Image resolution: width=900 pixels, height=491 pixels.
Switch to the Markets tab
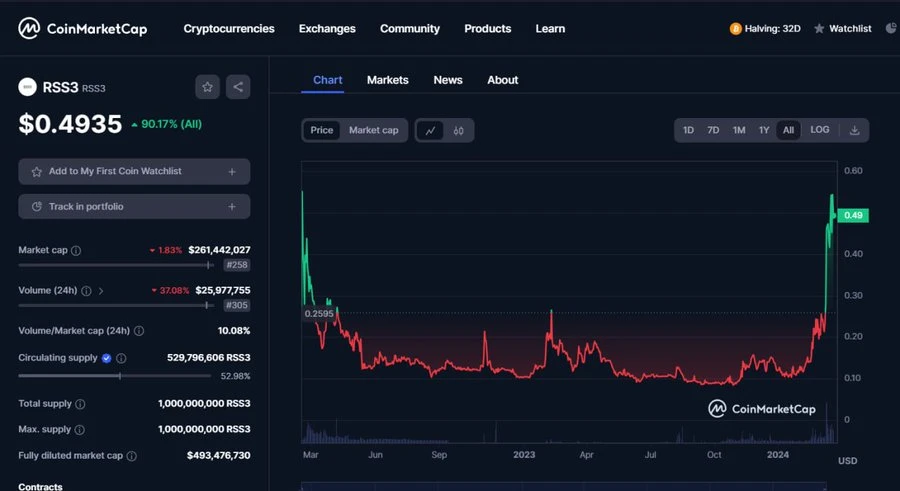click(x=387, y=80)
